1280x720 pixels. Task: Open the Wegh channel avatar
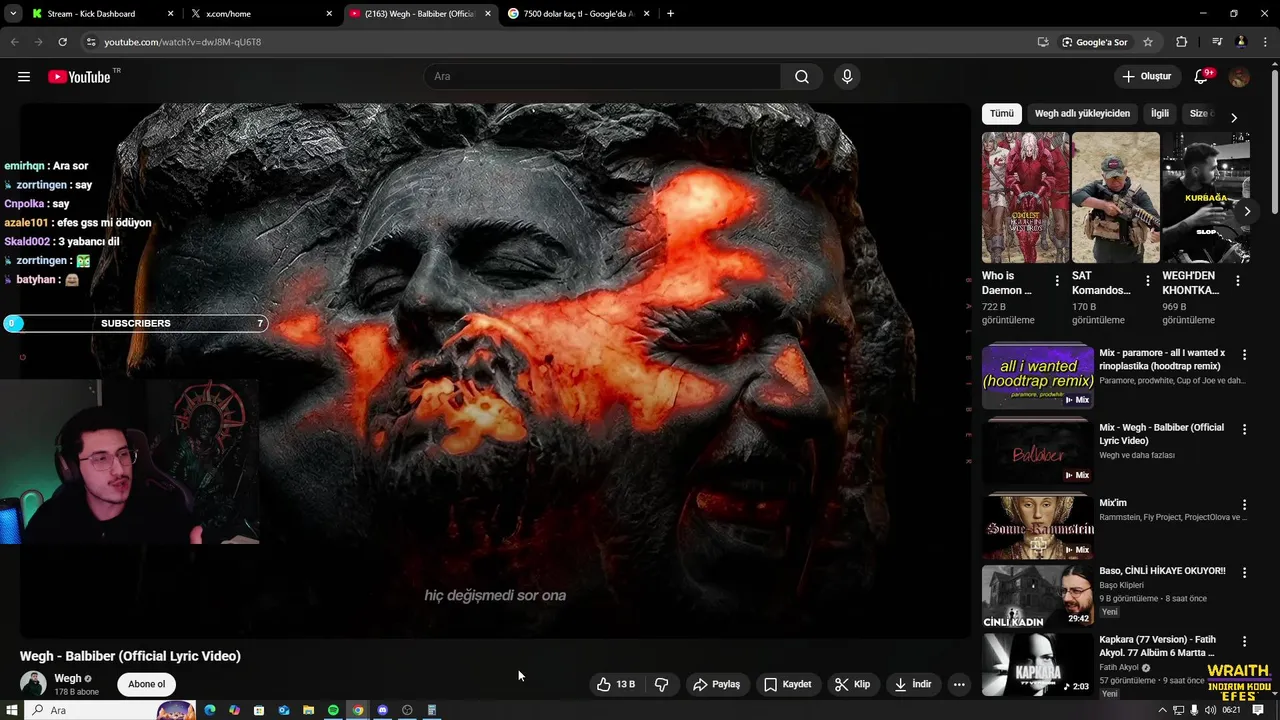click(x=33, y=684)
